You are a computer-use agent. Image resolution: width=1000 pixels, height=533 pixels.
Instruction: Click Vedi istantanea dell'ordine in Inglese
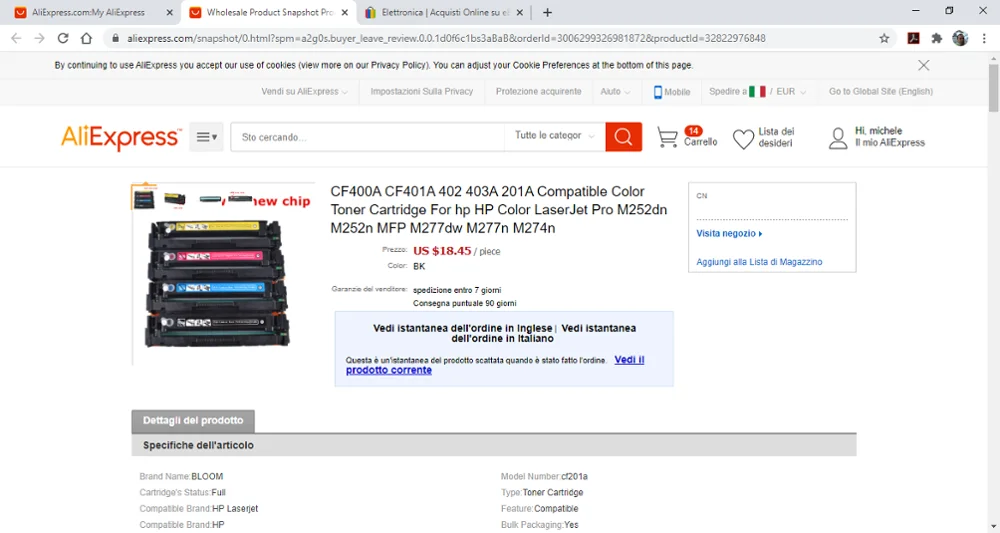(462, 328)
